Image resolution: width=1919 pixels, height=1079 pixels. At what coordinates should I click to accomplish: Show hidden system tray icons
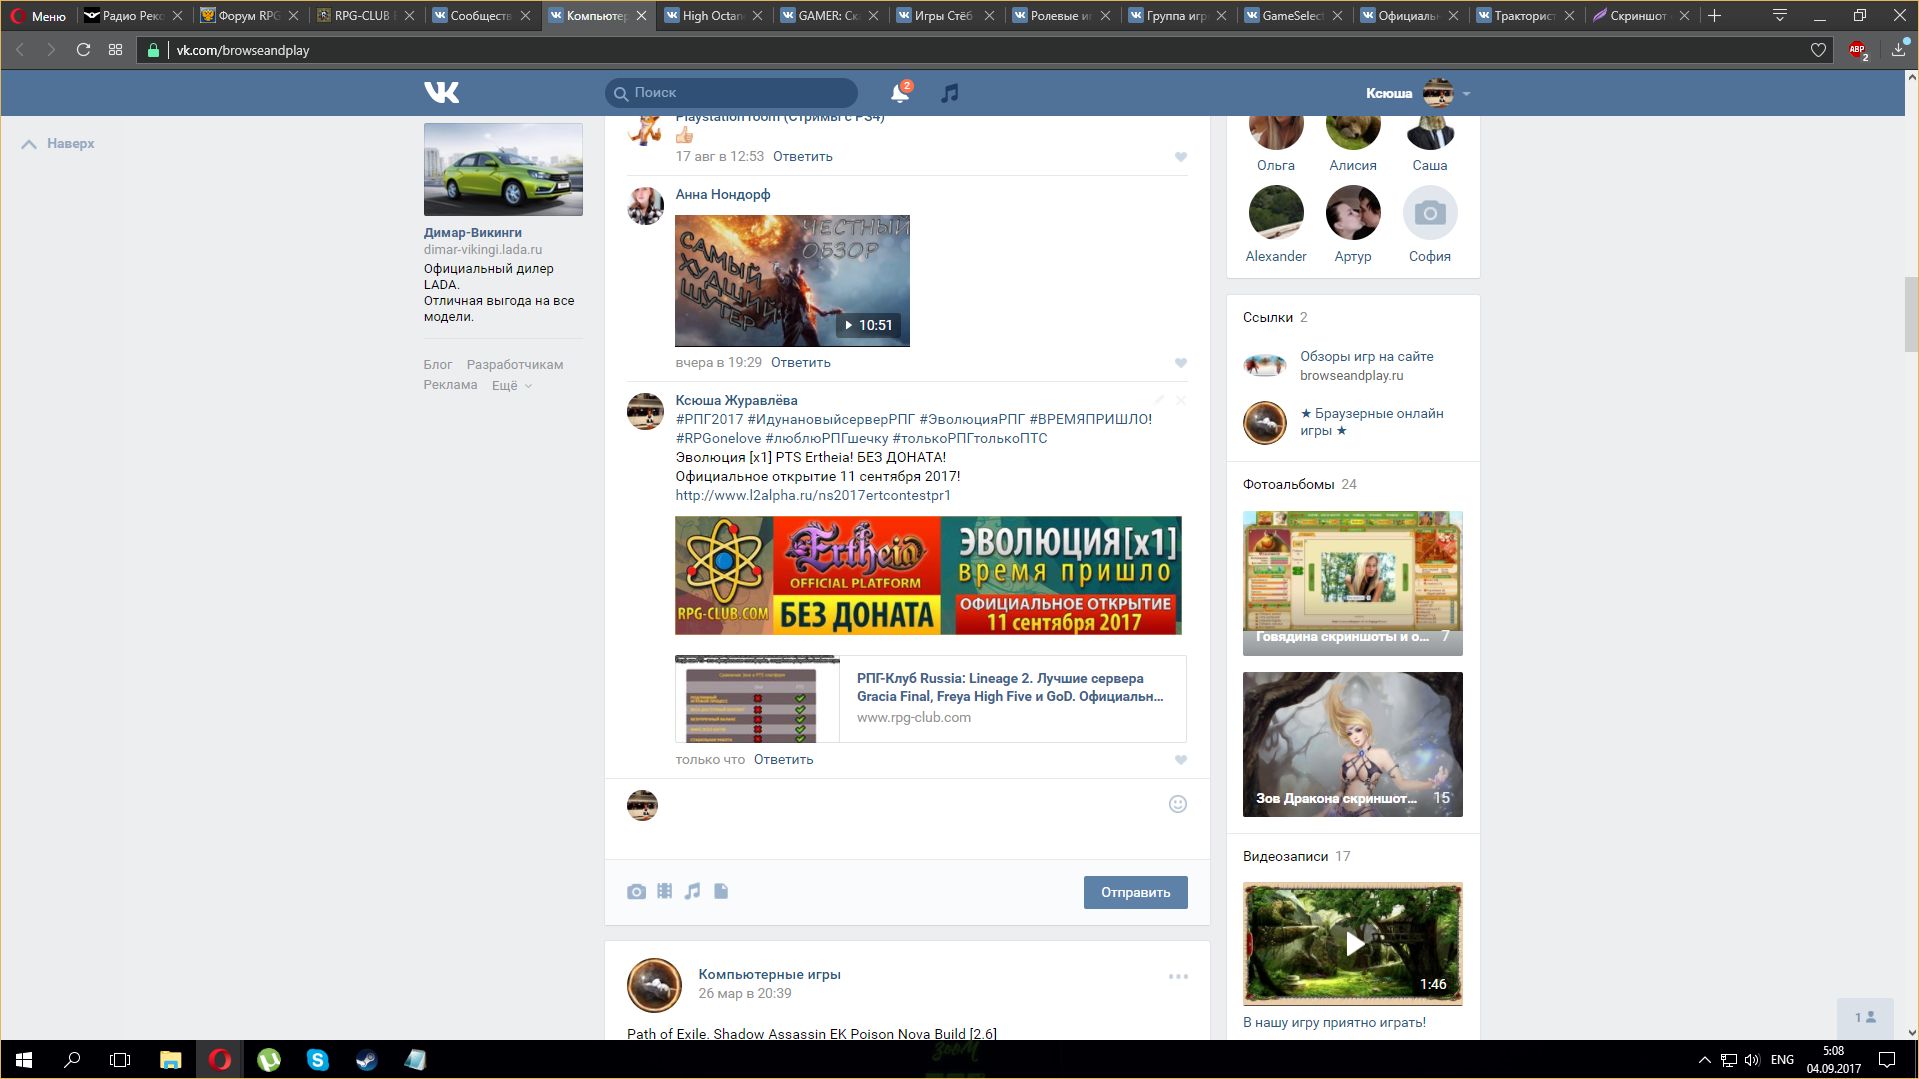[x=1704, y=1059]
